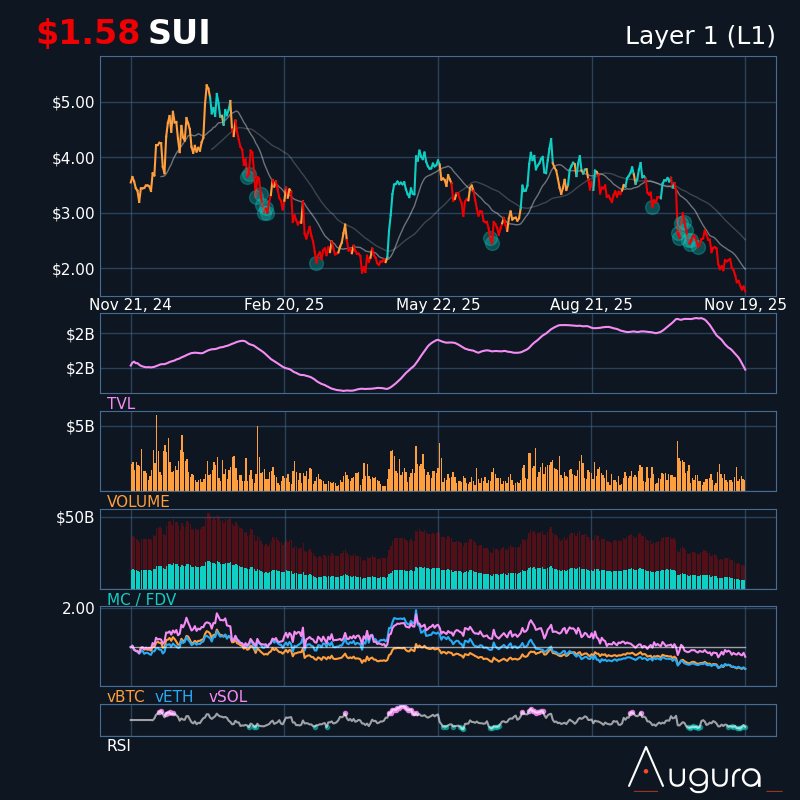Click the Layer 1 (L1) category label
The height and width of the screenshot is (800, 800).
click(x=700, y=36)
